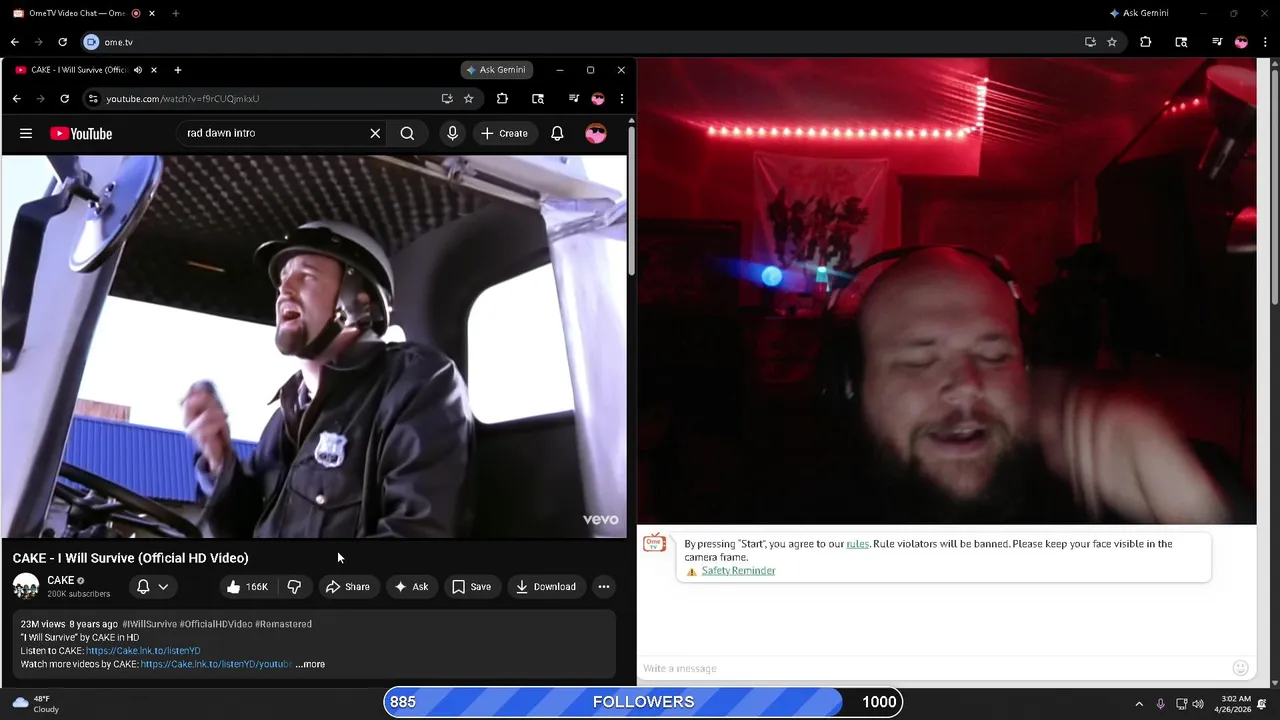Open media controls in the YouTube window
This screenshot has width=1280, height=720.
(x=573, y=99)
